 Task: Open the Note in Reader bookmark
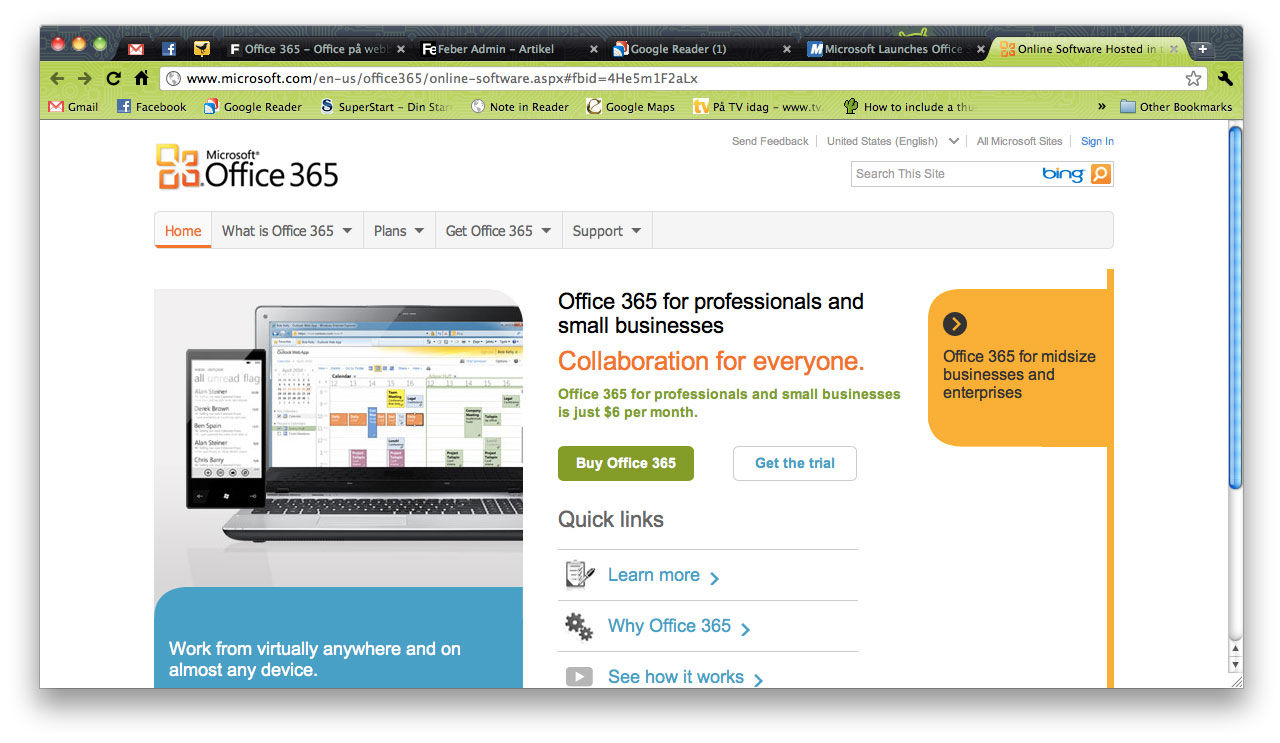click(x=519, y=107)
